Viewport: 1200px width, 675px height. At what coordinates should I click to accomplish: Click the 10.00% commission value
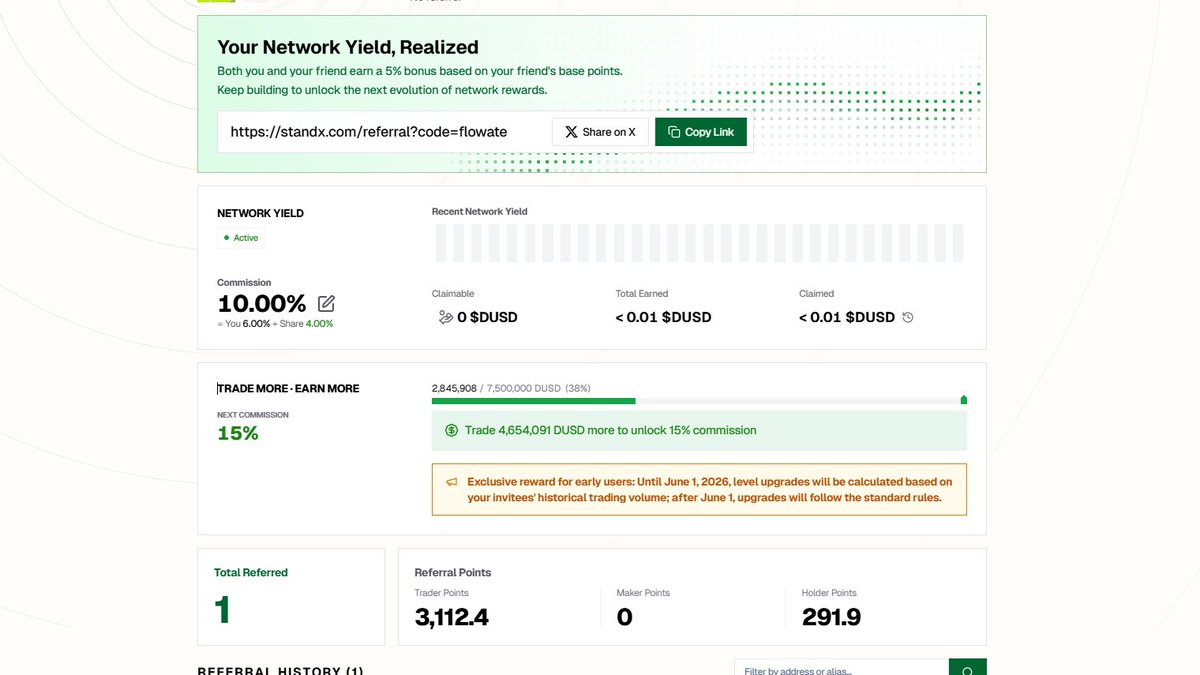(x=262, y=304)
